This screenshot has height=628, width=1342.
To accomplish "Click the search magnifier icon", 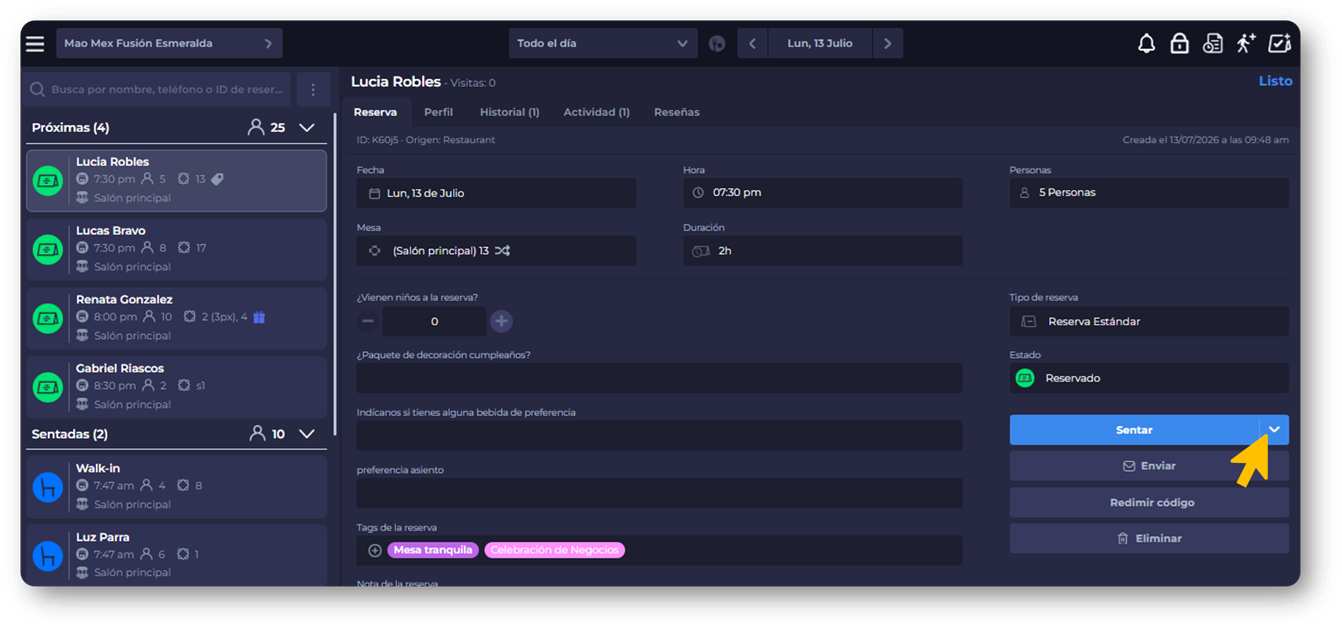I will point(38,90).
